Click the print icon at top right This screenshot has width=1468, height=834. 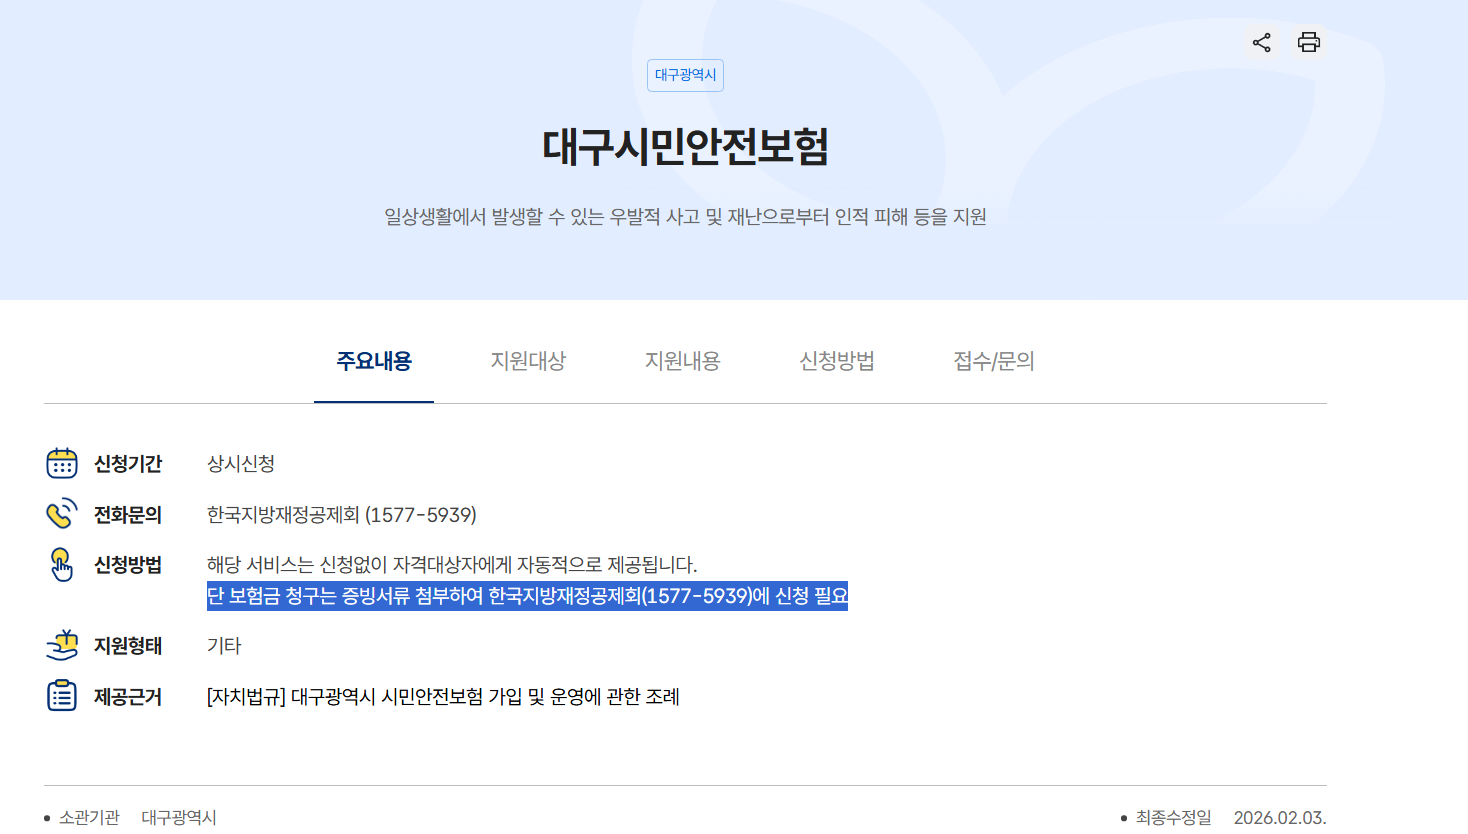click(x=1308, y=42)
